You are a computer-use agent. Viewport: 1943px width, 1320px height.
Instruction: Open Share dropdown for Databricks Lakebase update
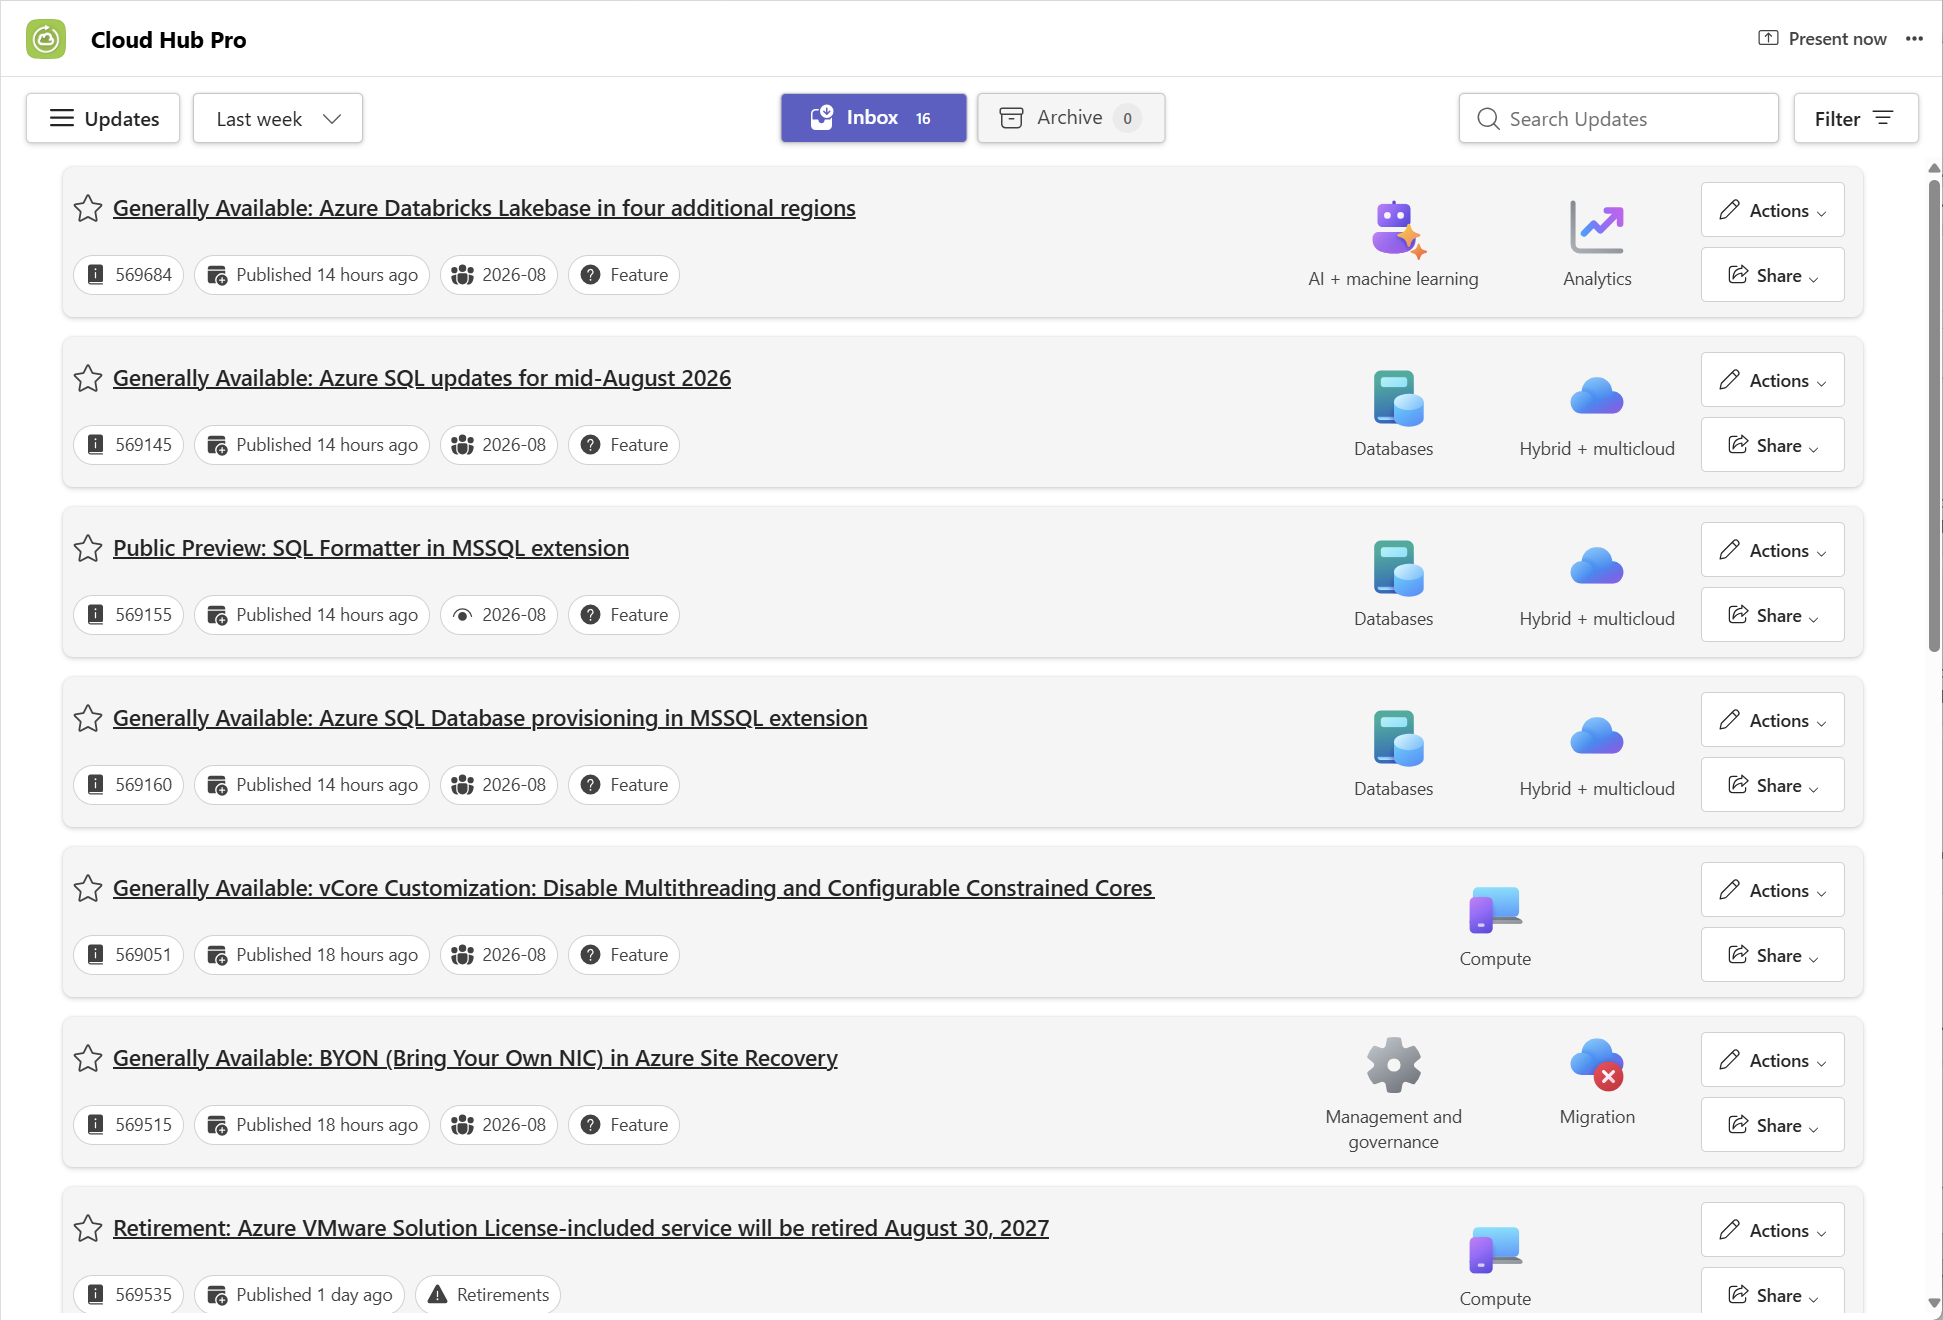tap(1773, 275)
